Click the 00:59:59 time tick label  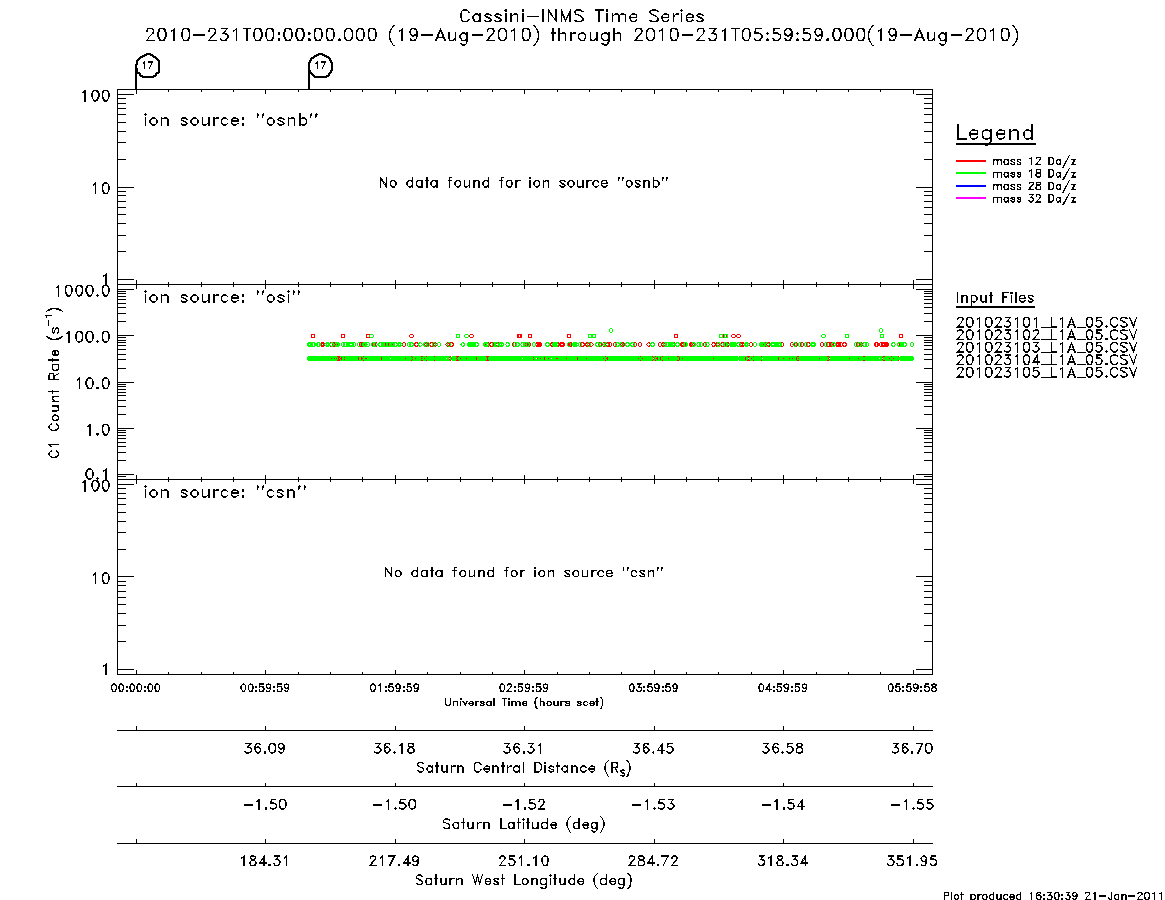coord(265,688)
